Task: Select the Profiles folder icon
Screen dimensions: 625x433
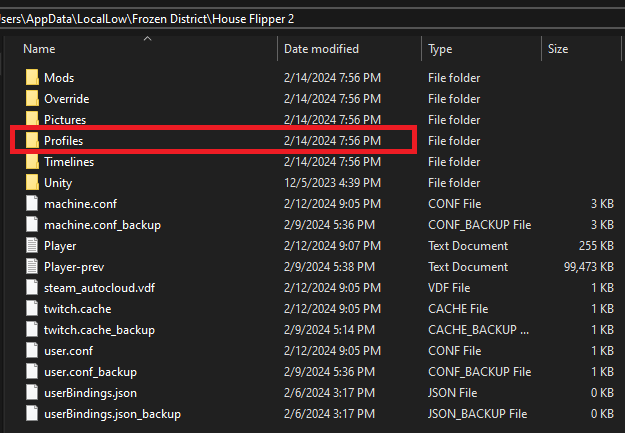Action: coord(31,141)
